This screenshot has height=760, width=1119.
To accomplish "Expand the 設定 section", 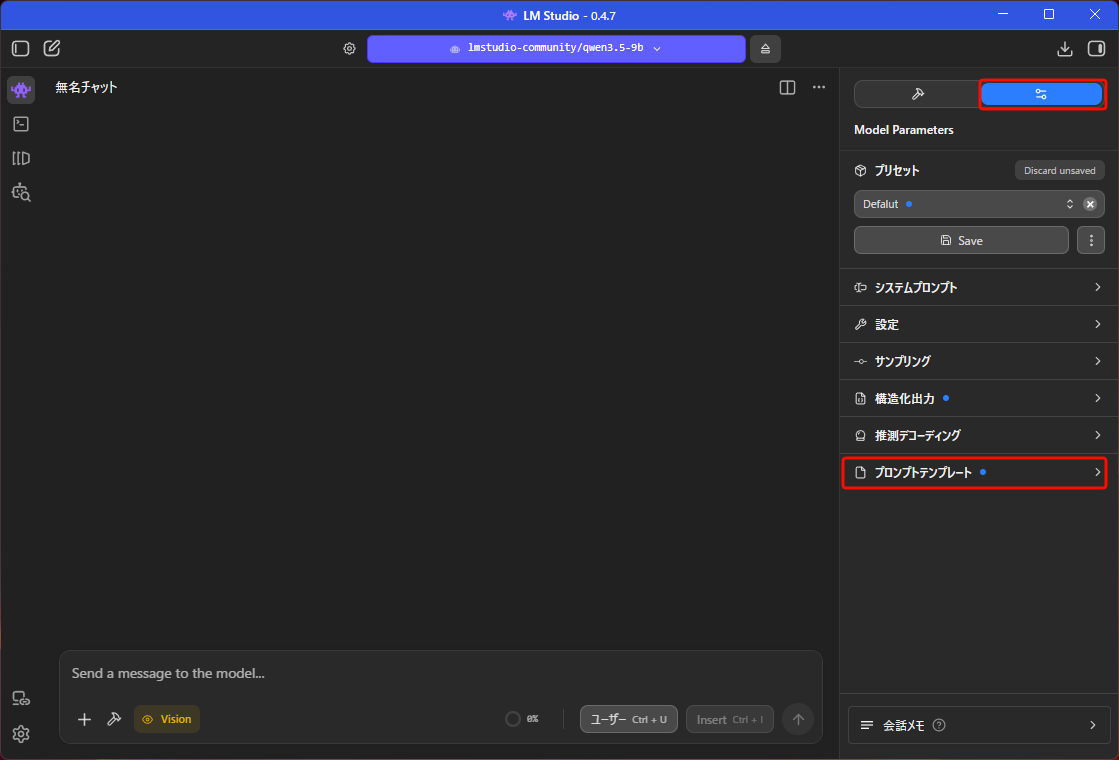I will click(x=978, y=325).
